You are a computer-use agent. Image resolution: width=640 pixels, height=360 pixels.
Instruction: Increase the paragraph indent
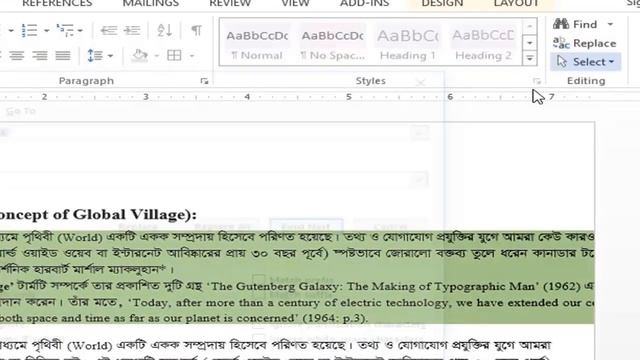132,31
